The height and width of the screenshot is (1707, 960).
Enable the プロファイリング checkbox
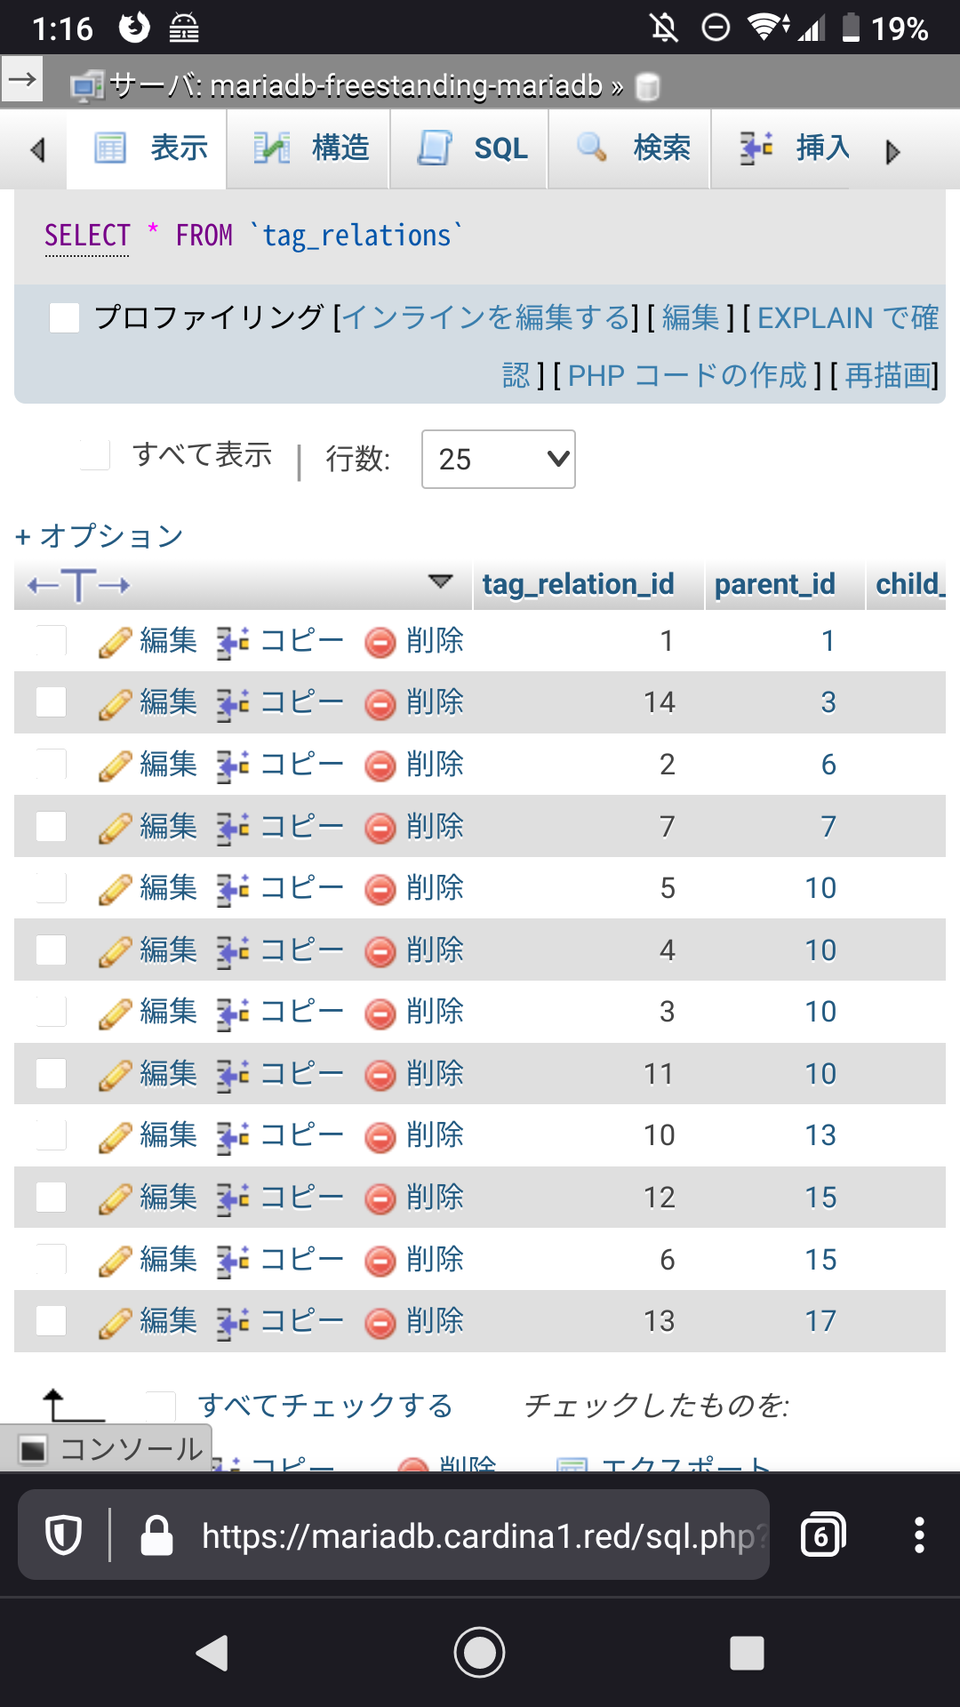pos(65,318)
